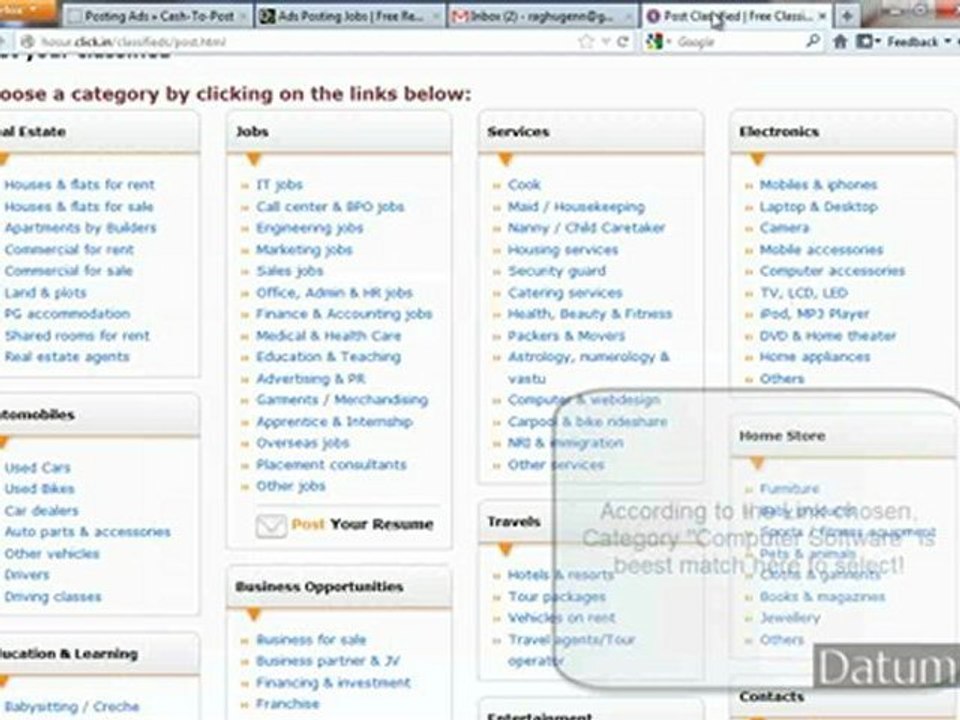Viewport: 960px width, 720px height.
Task: Select Financing & investment link
Action: pyautogui.click(x=333, y=683)
